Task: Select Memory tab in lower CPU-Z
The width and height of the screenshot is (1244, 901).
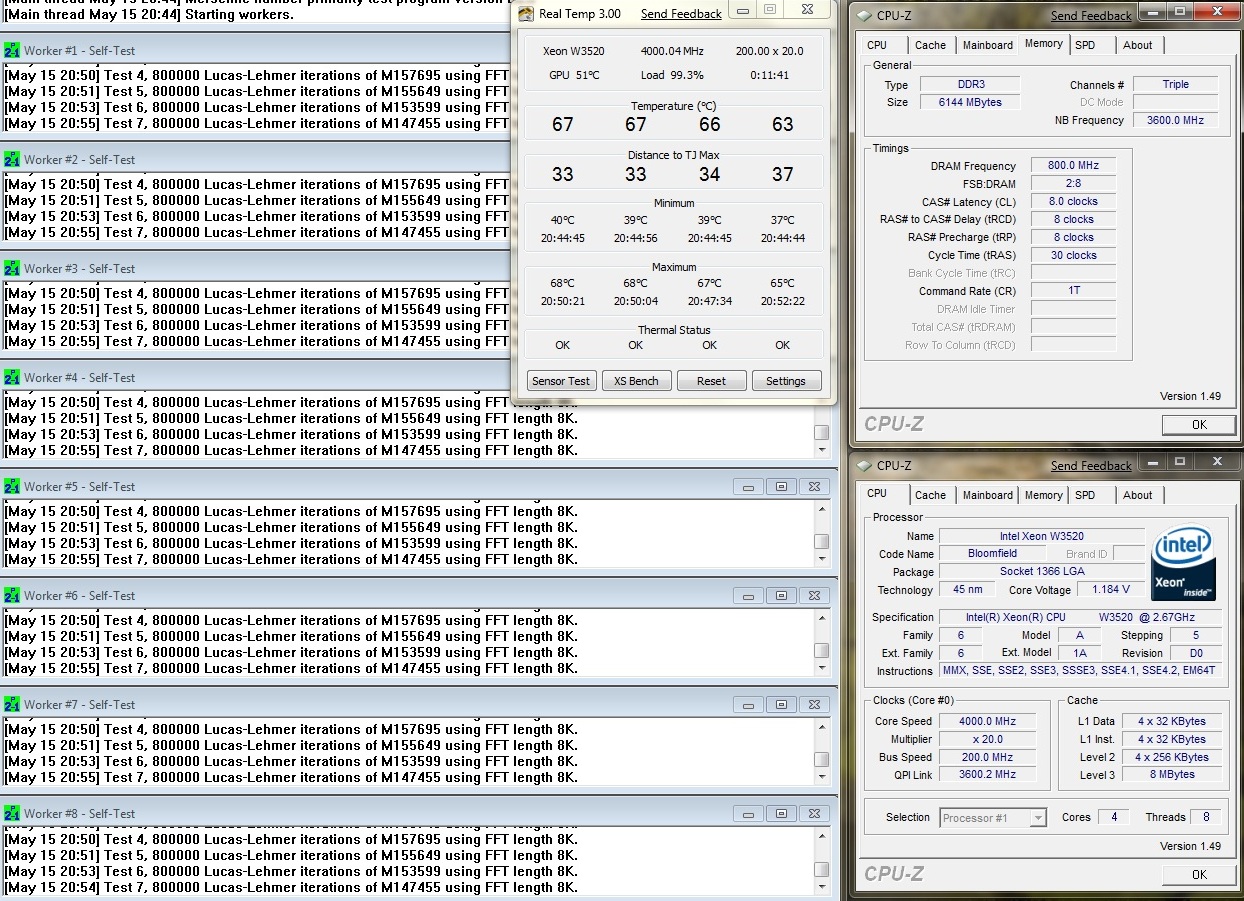Action: click(x=1043, y=495)
